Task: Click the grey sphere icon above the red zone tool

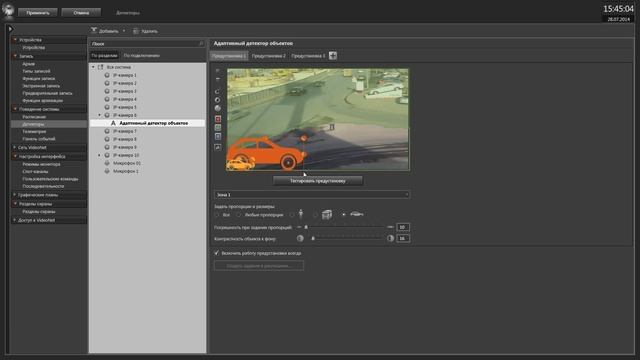Action: click(x=218, y=108)
